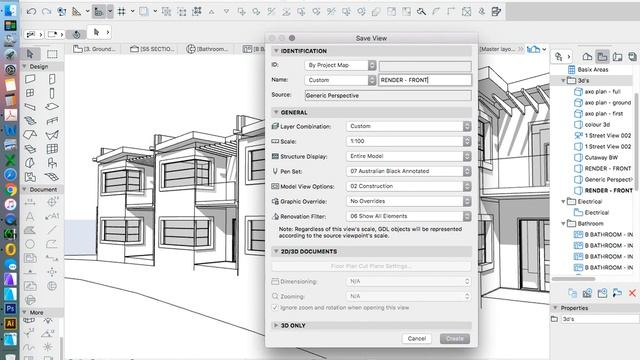Select the Marquee tool in the toolbox
The width and height of the screenshot is (640, 360).
tap(52, 54)
